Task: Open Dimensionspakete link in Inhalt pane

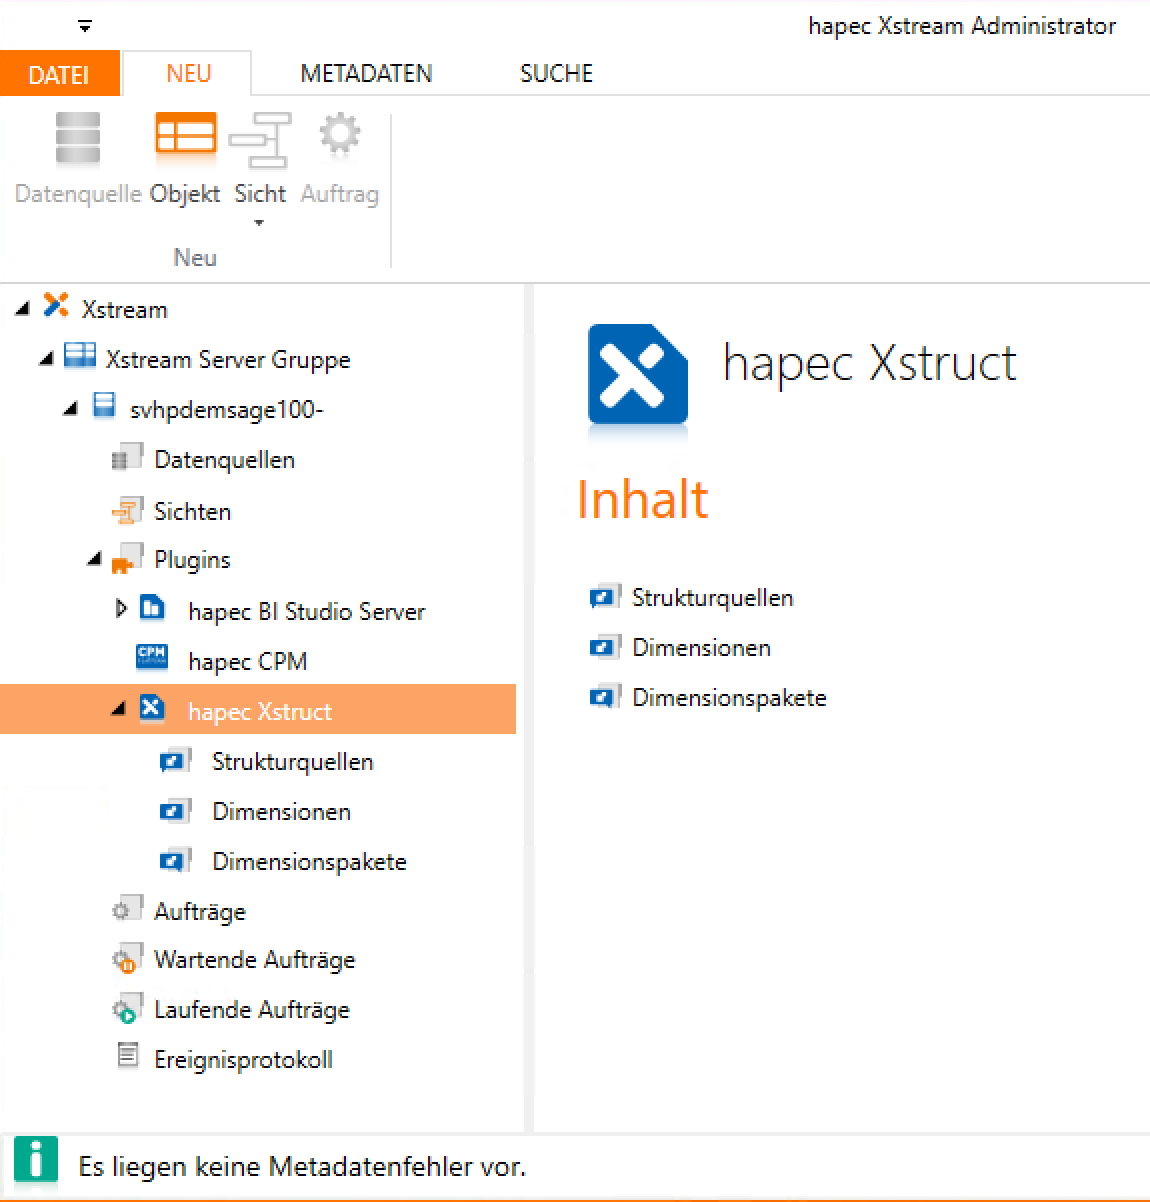Action: [x=729, y=698]
